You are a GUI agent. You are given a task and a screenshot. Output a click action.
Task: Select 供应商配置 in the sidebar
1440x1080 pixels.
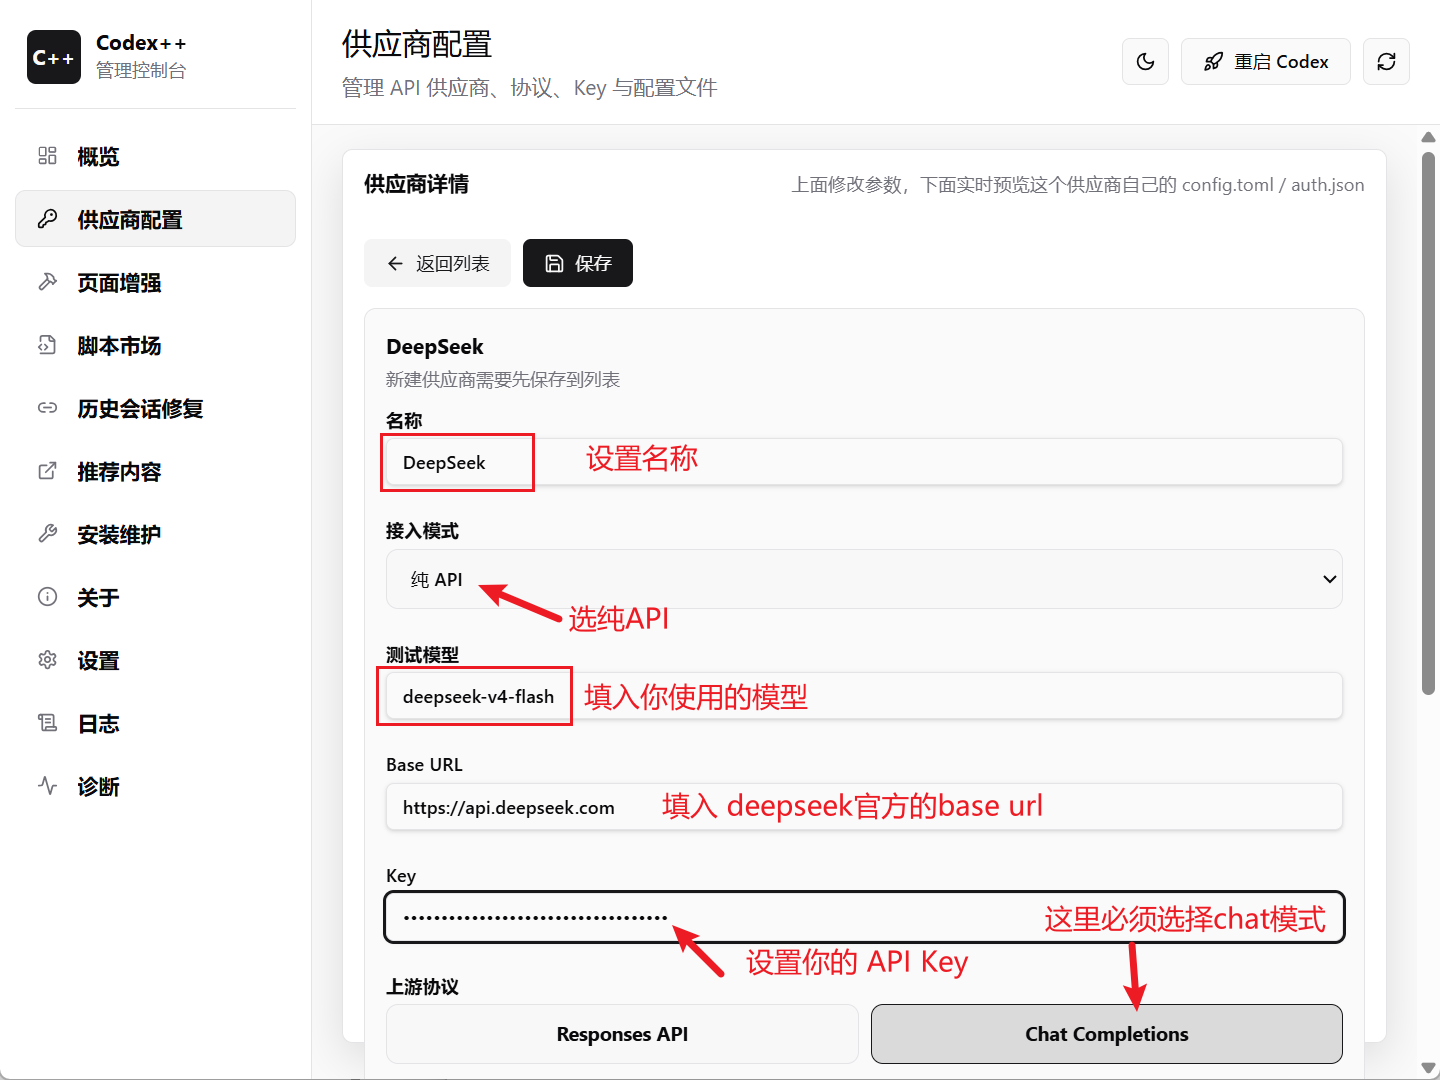click(155, 219)
